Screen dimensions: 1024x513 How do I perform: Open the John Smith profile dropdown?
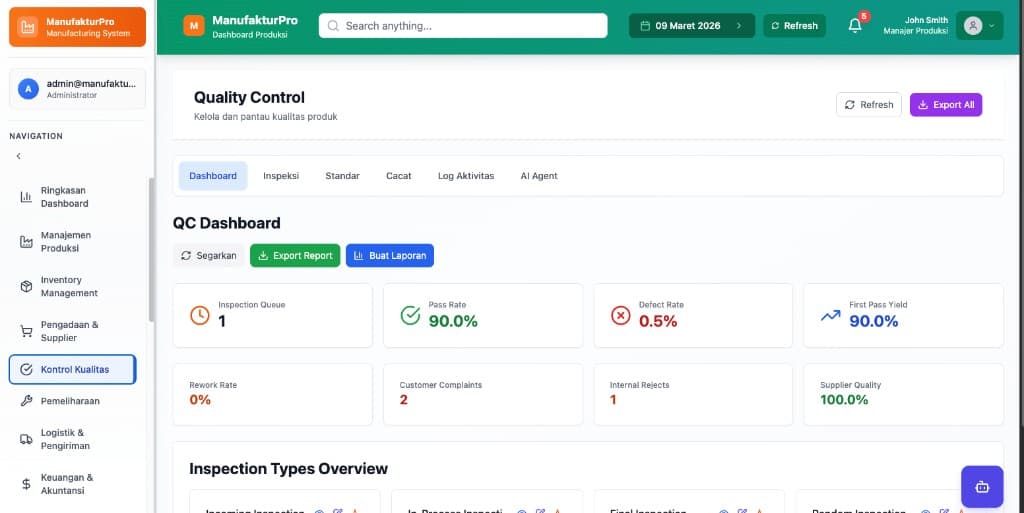click(979, 26)
